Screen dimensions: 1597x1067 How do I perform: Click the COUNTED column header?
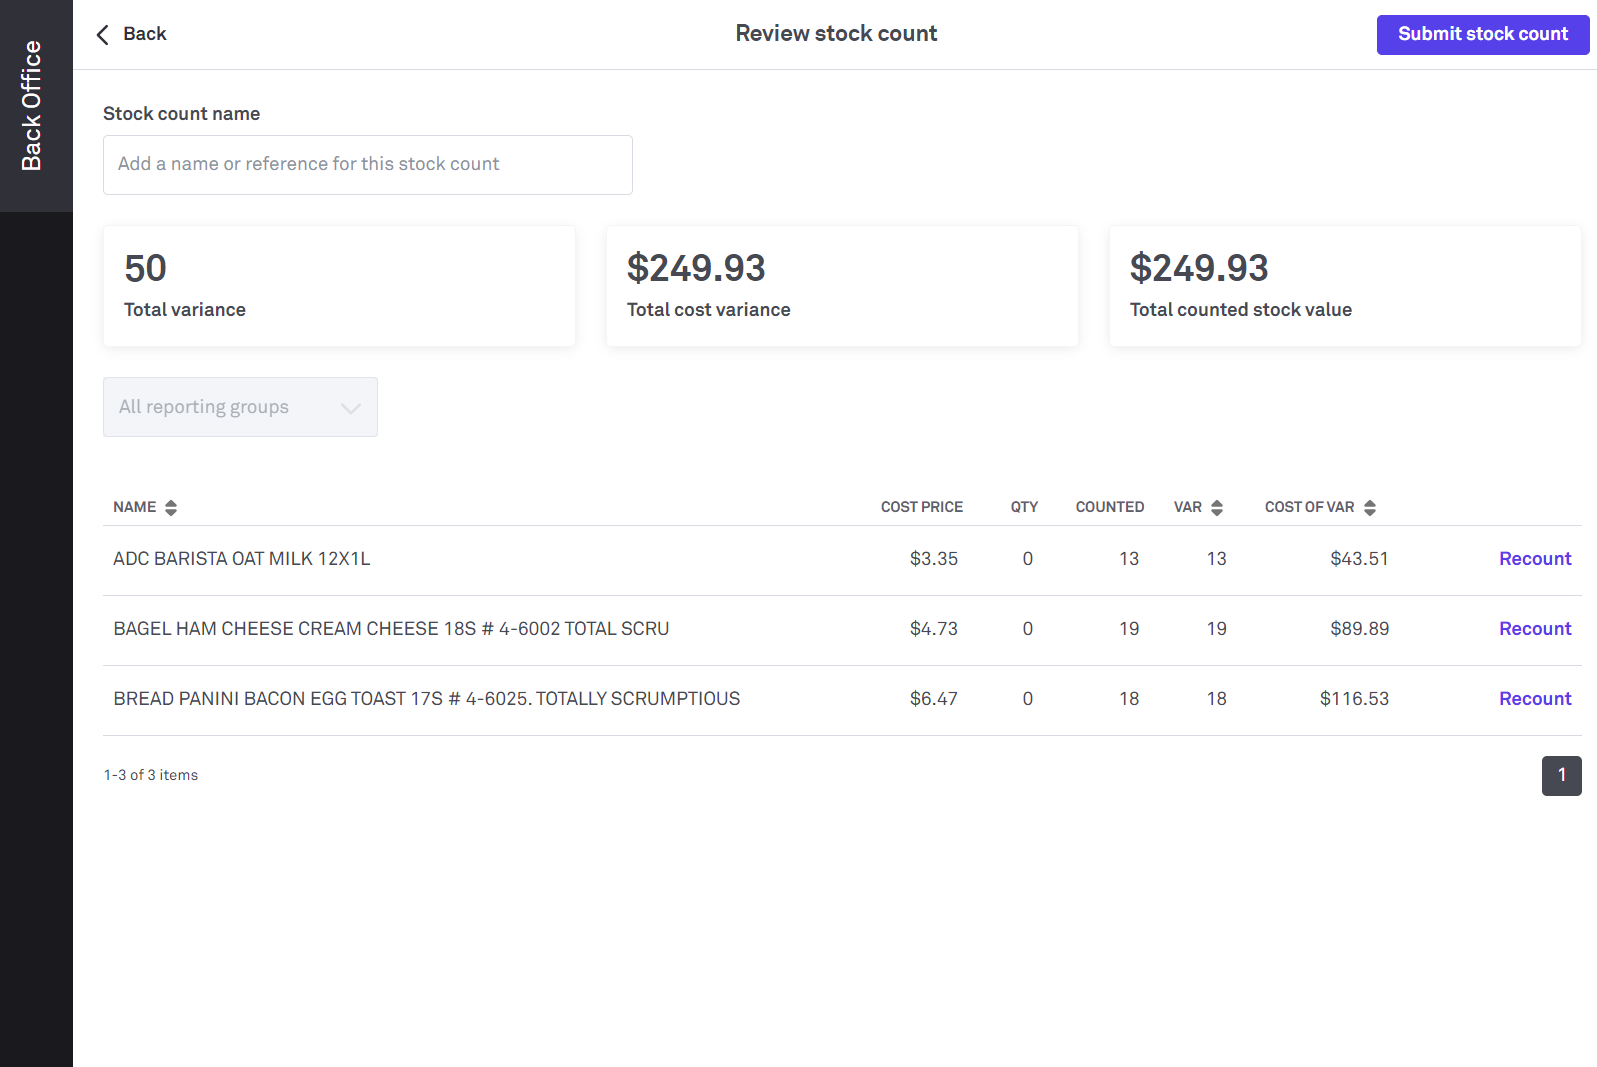1109,507
